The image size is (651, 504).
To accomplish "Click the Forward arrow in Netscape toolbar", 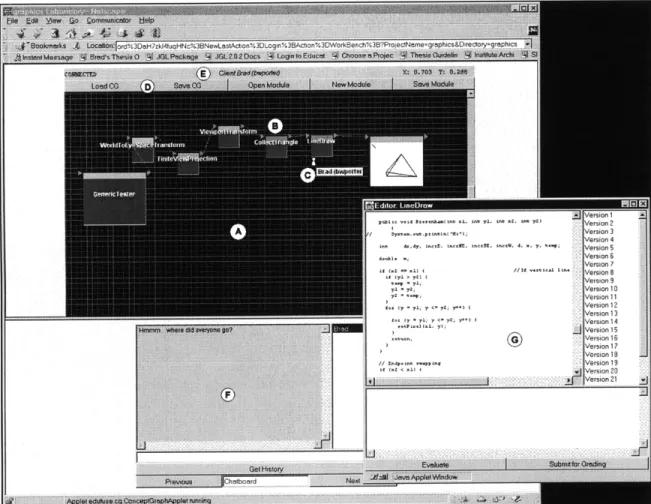I will [x=38, y=34].
